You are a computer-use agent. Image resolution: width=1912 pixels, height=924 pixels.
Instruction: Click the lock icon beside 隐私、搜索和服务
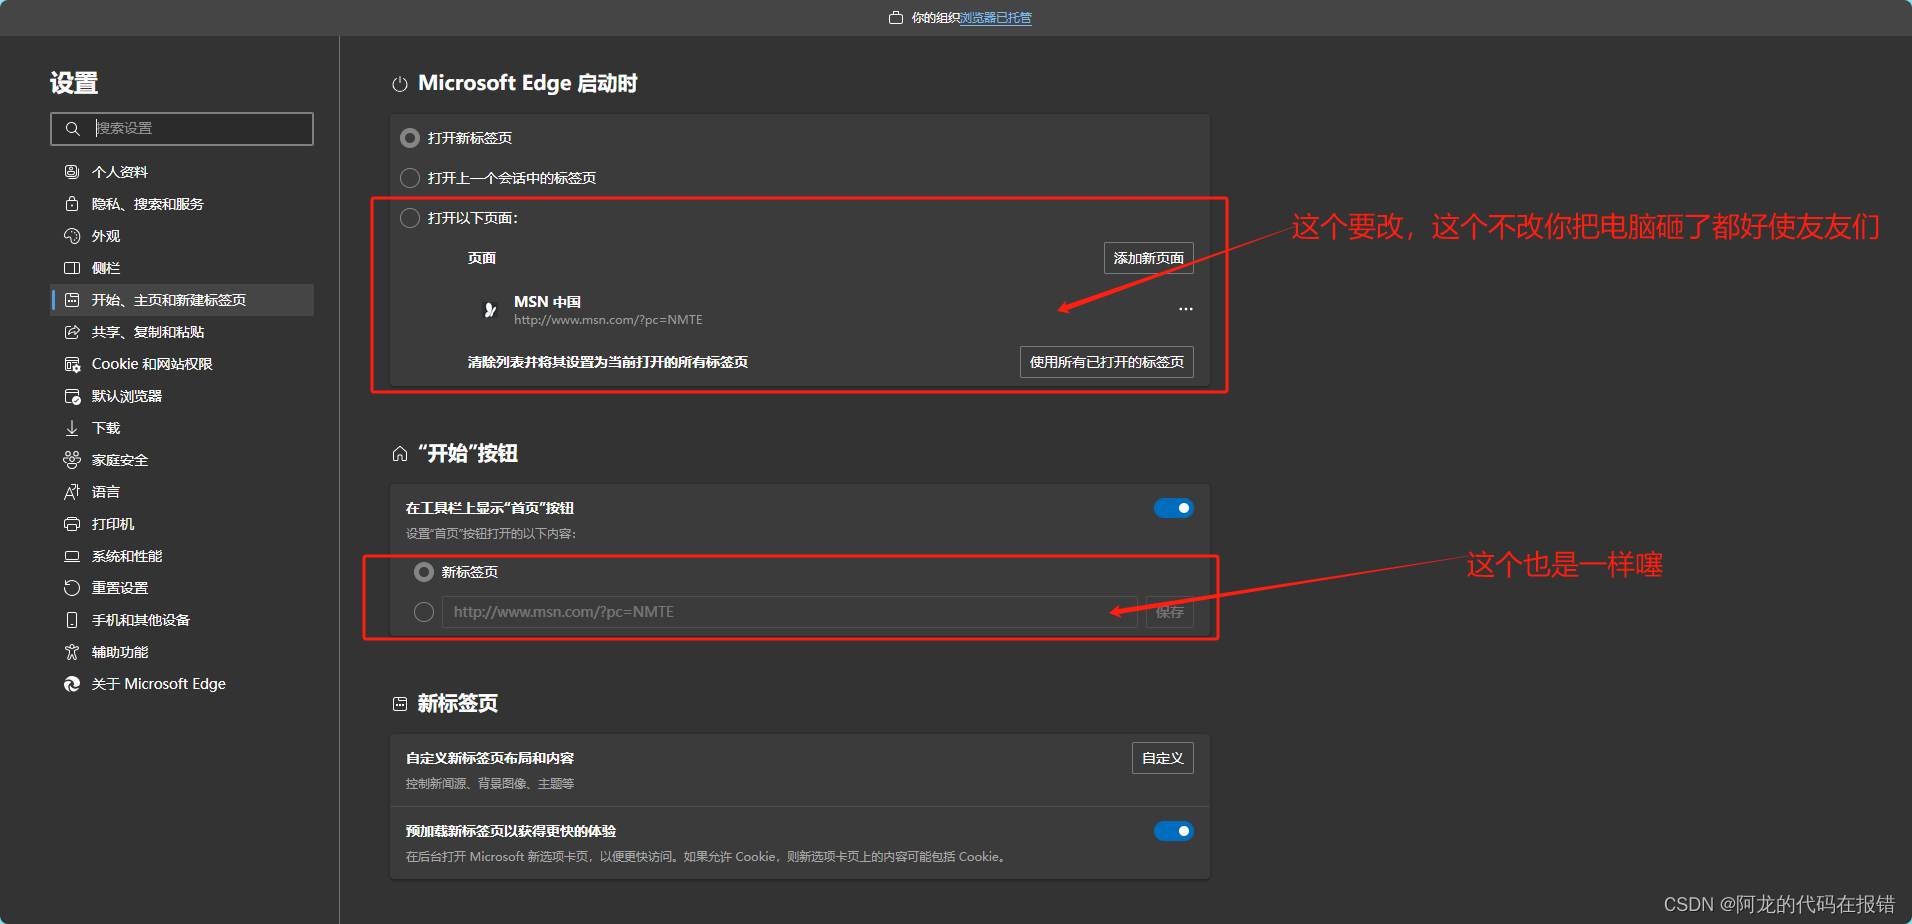[x=72, y=204]
